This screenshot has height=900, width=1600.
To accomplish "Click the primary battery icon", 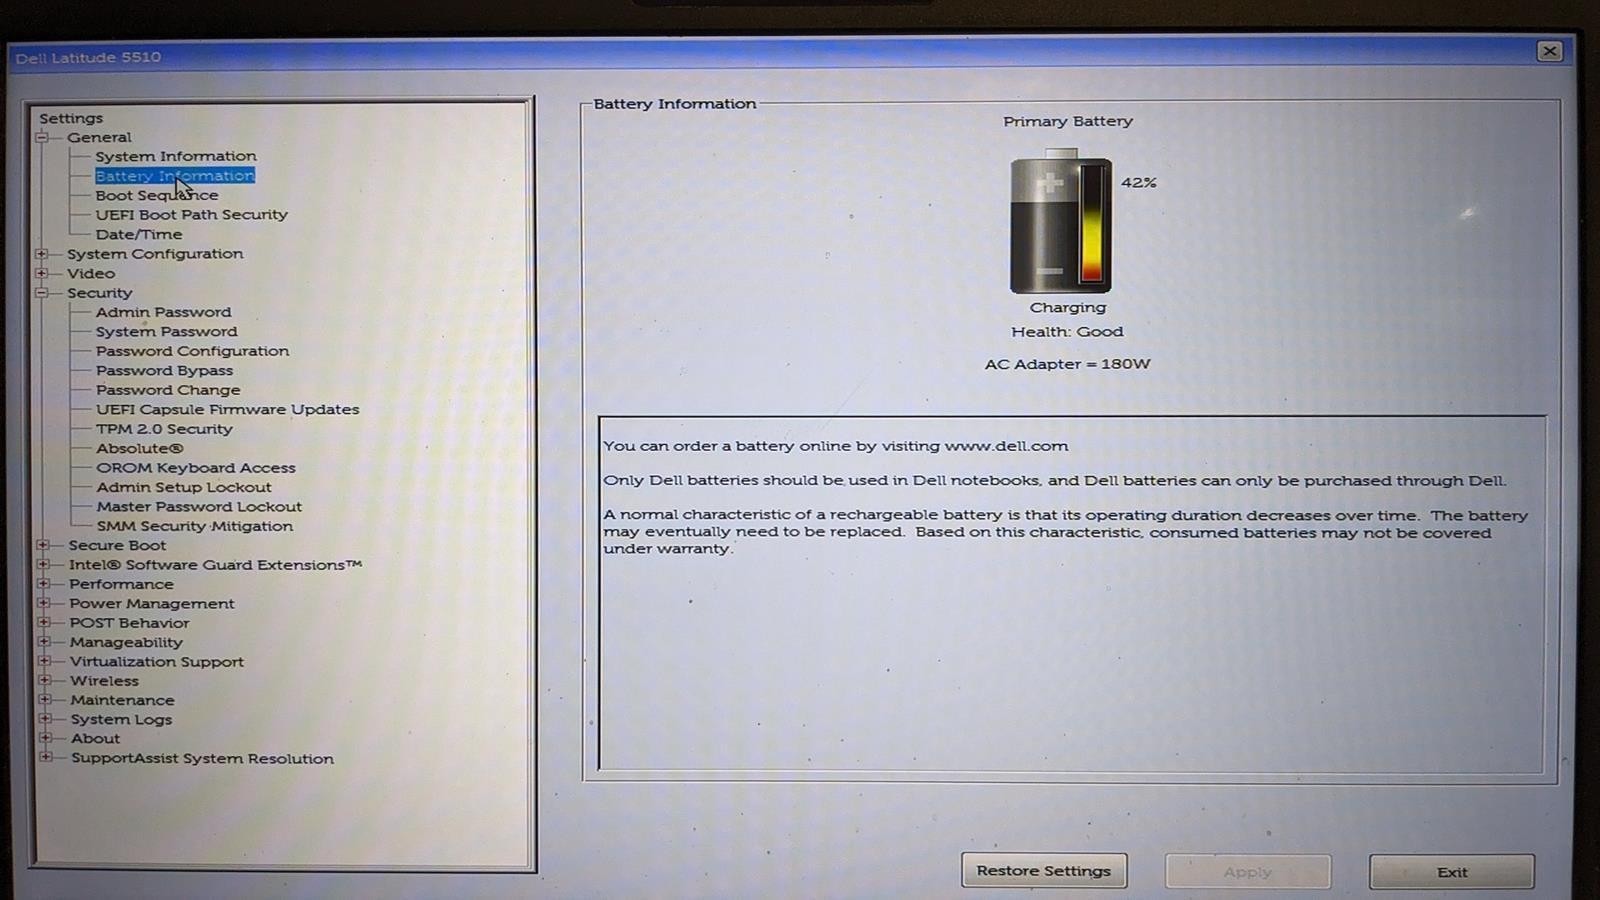I will [1061, 221].
